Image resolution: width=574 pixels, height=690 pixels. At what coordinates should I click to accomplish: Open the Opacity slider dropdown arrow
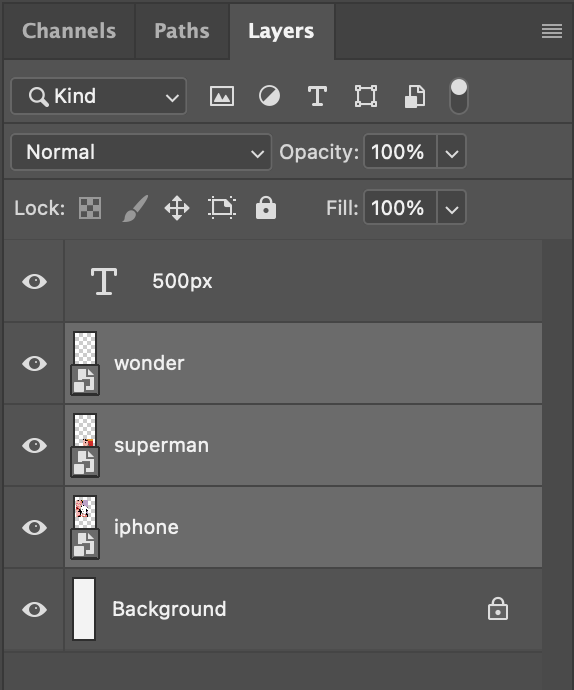452,152
